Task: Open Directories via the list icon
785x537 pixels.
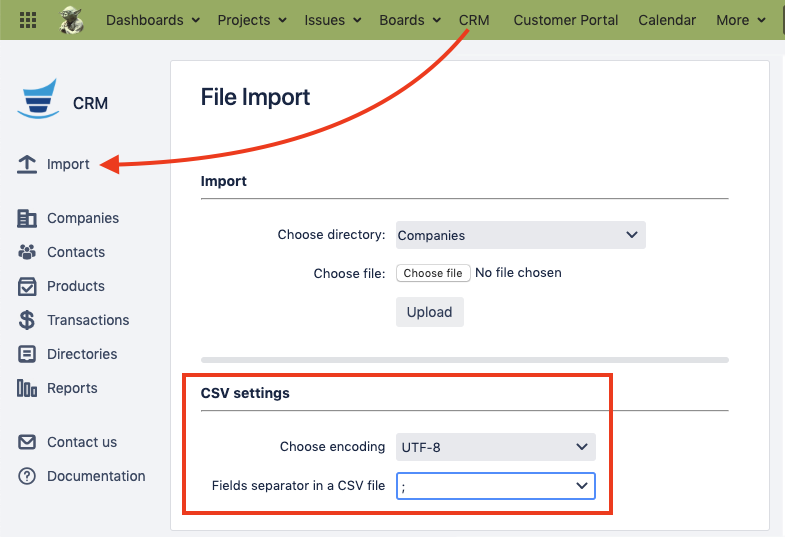Action: click(x=27, y=354)
